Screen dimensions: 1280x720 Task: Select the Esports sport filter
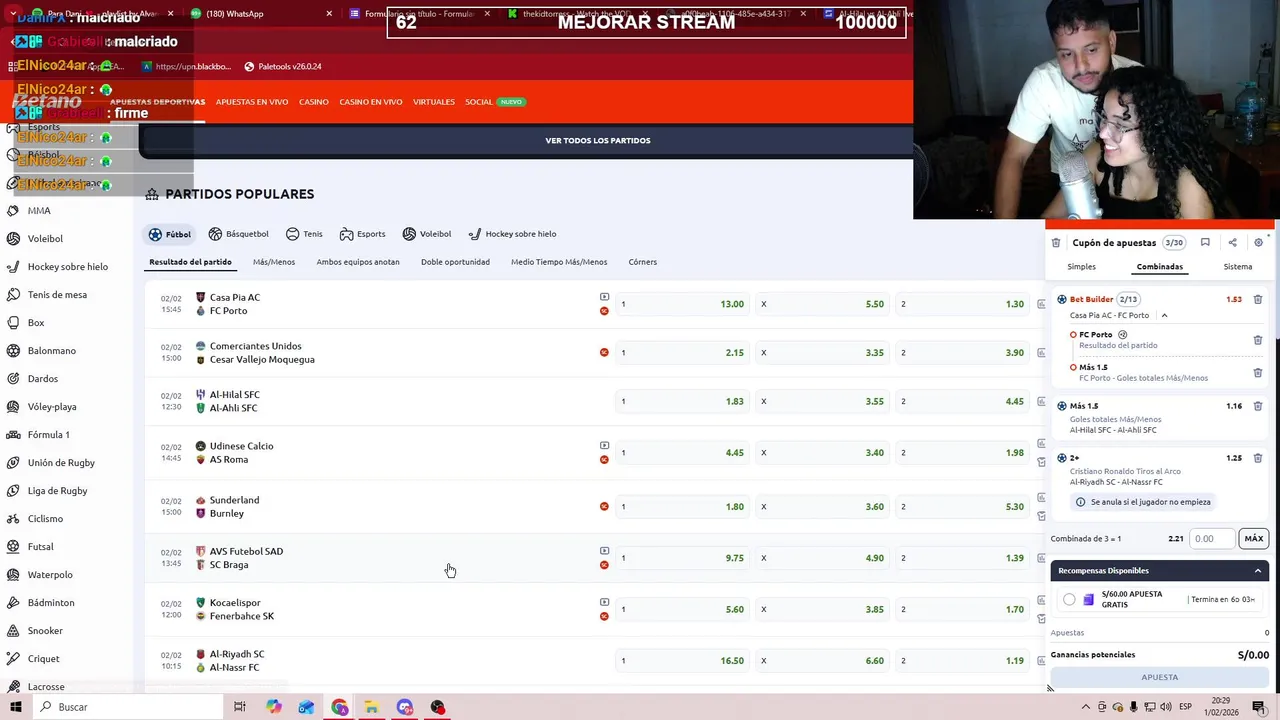pyautogui.click(x=362, y=234)
